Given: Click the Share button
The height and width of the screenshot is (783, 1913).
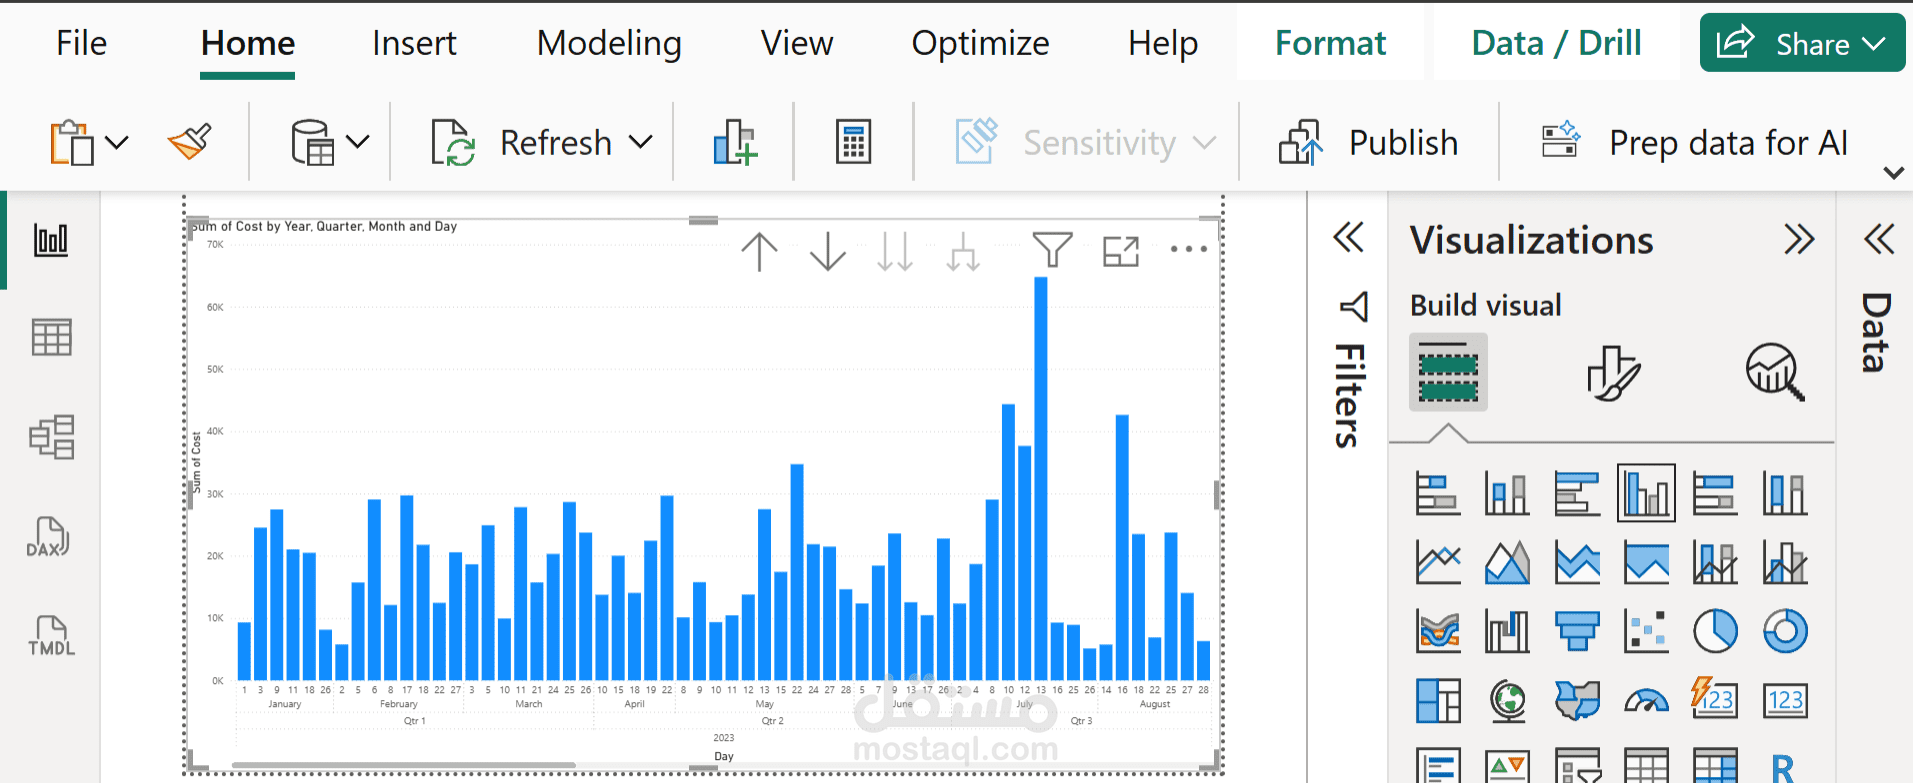Looking at the screenshot, I should tap(1802, 43).
